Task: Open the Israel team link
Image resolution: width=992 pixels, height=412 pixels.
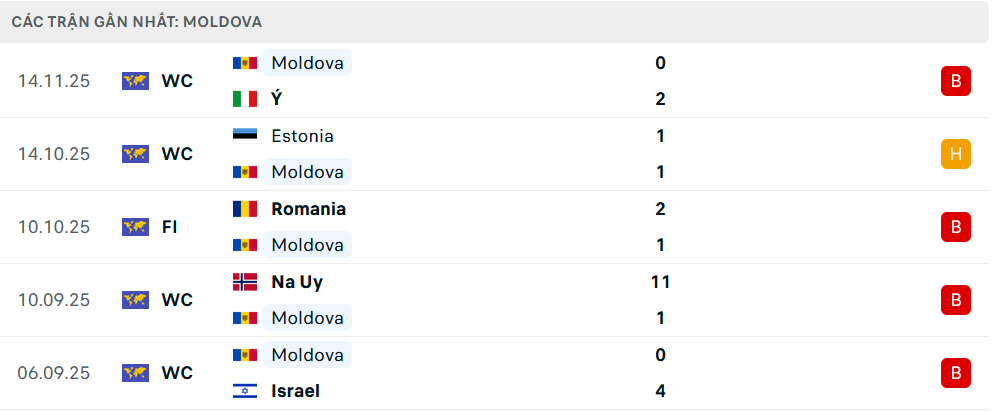Action: [x=296, y=391]
